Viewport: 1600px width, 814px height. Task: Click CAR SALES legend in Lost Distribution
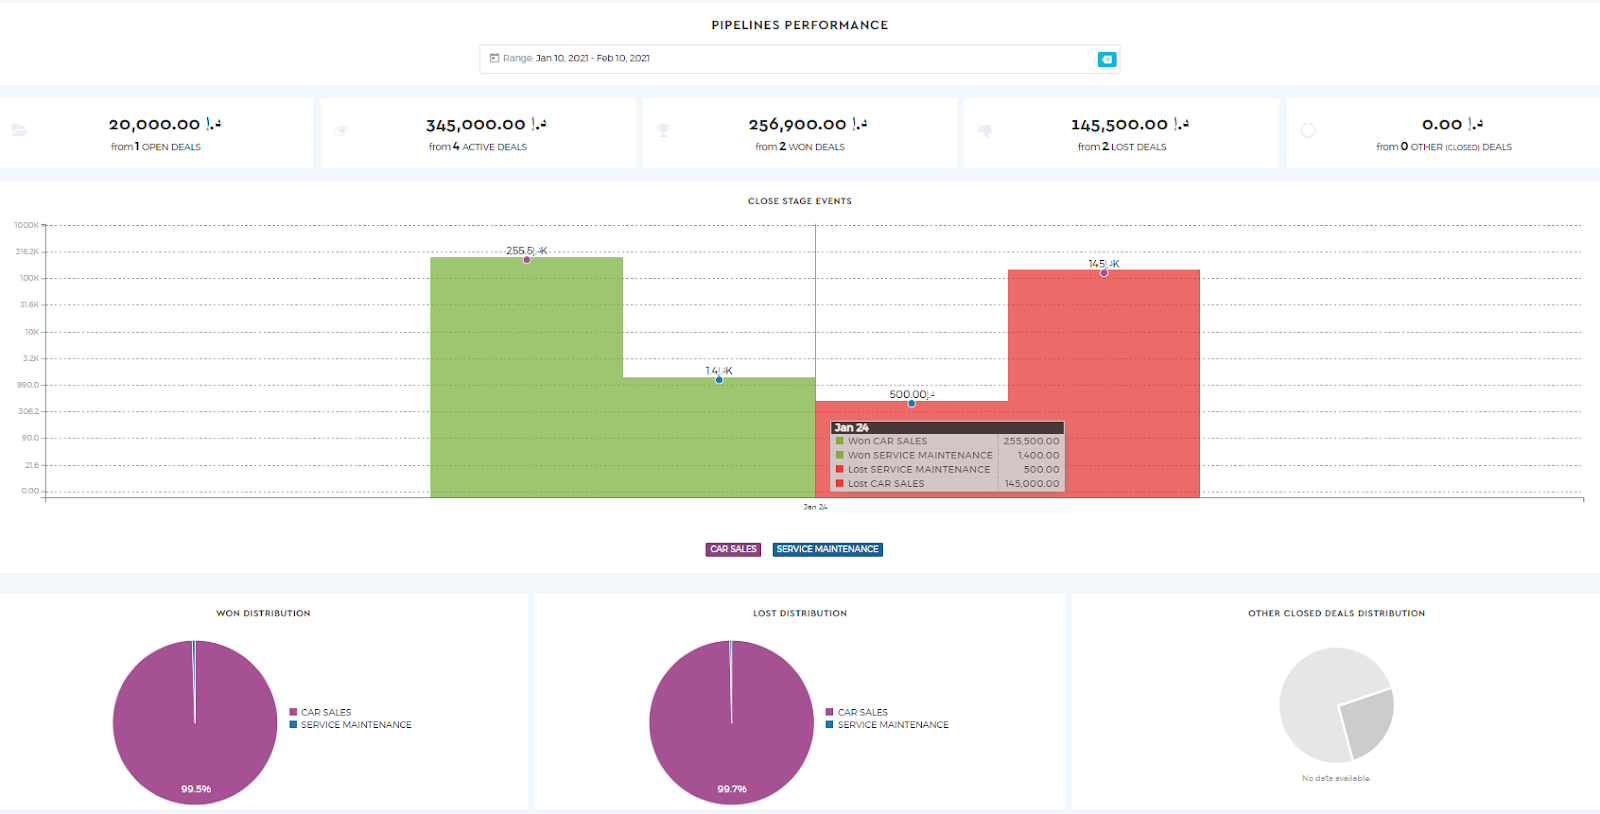pos(857,712)
